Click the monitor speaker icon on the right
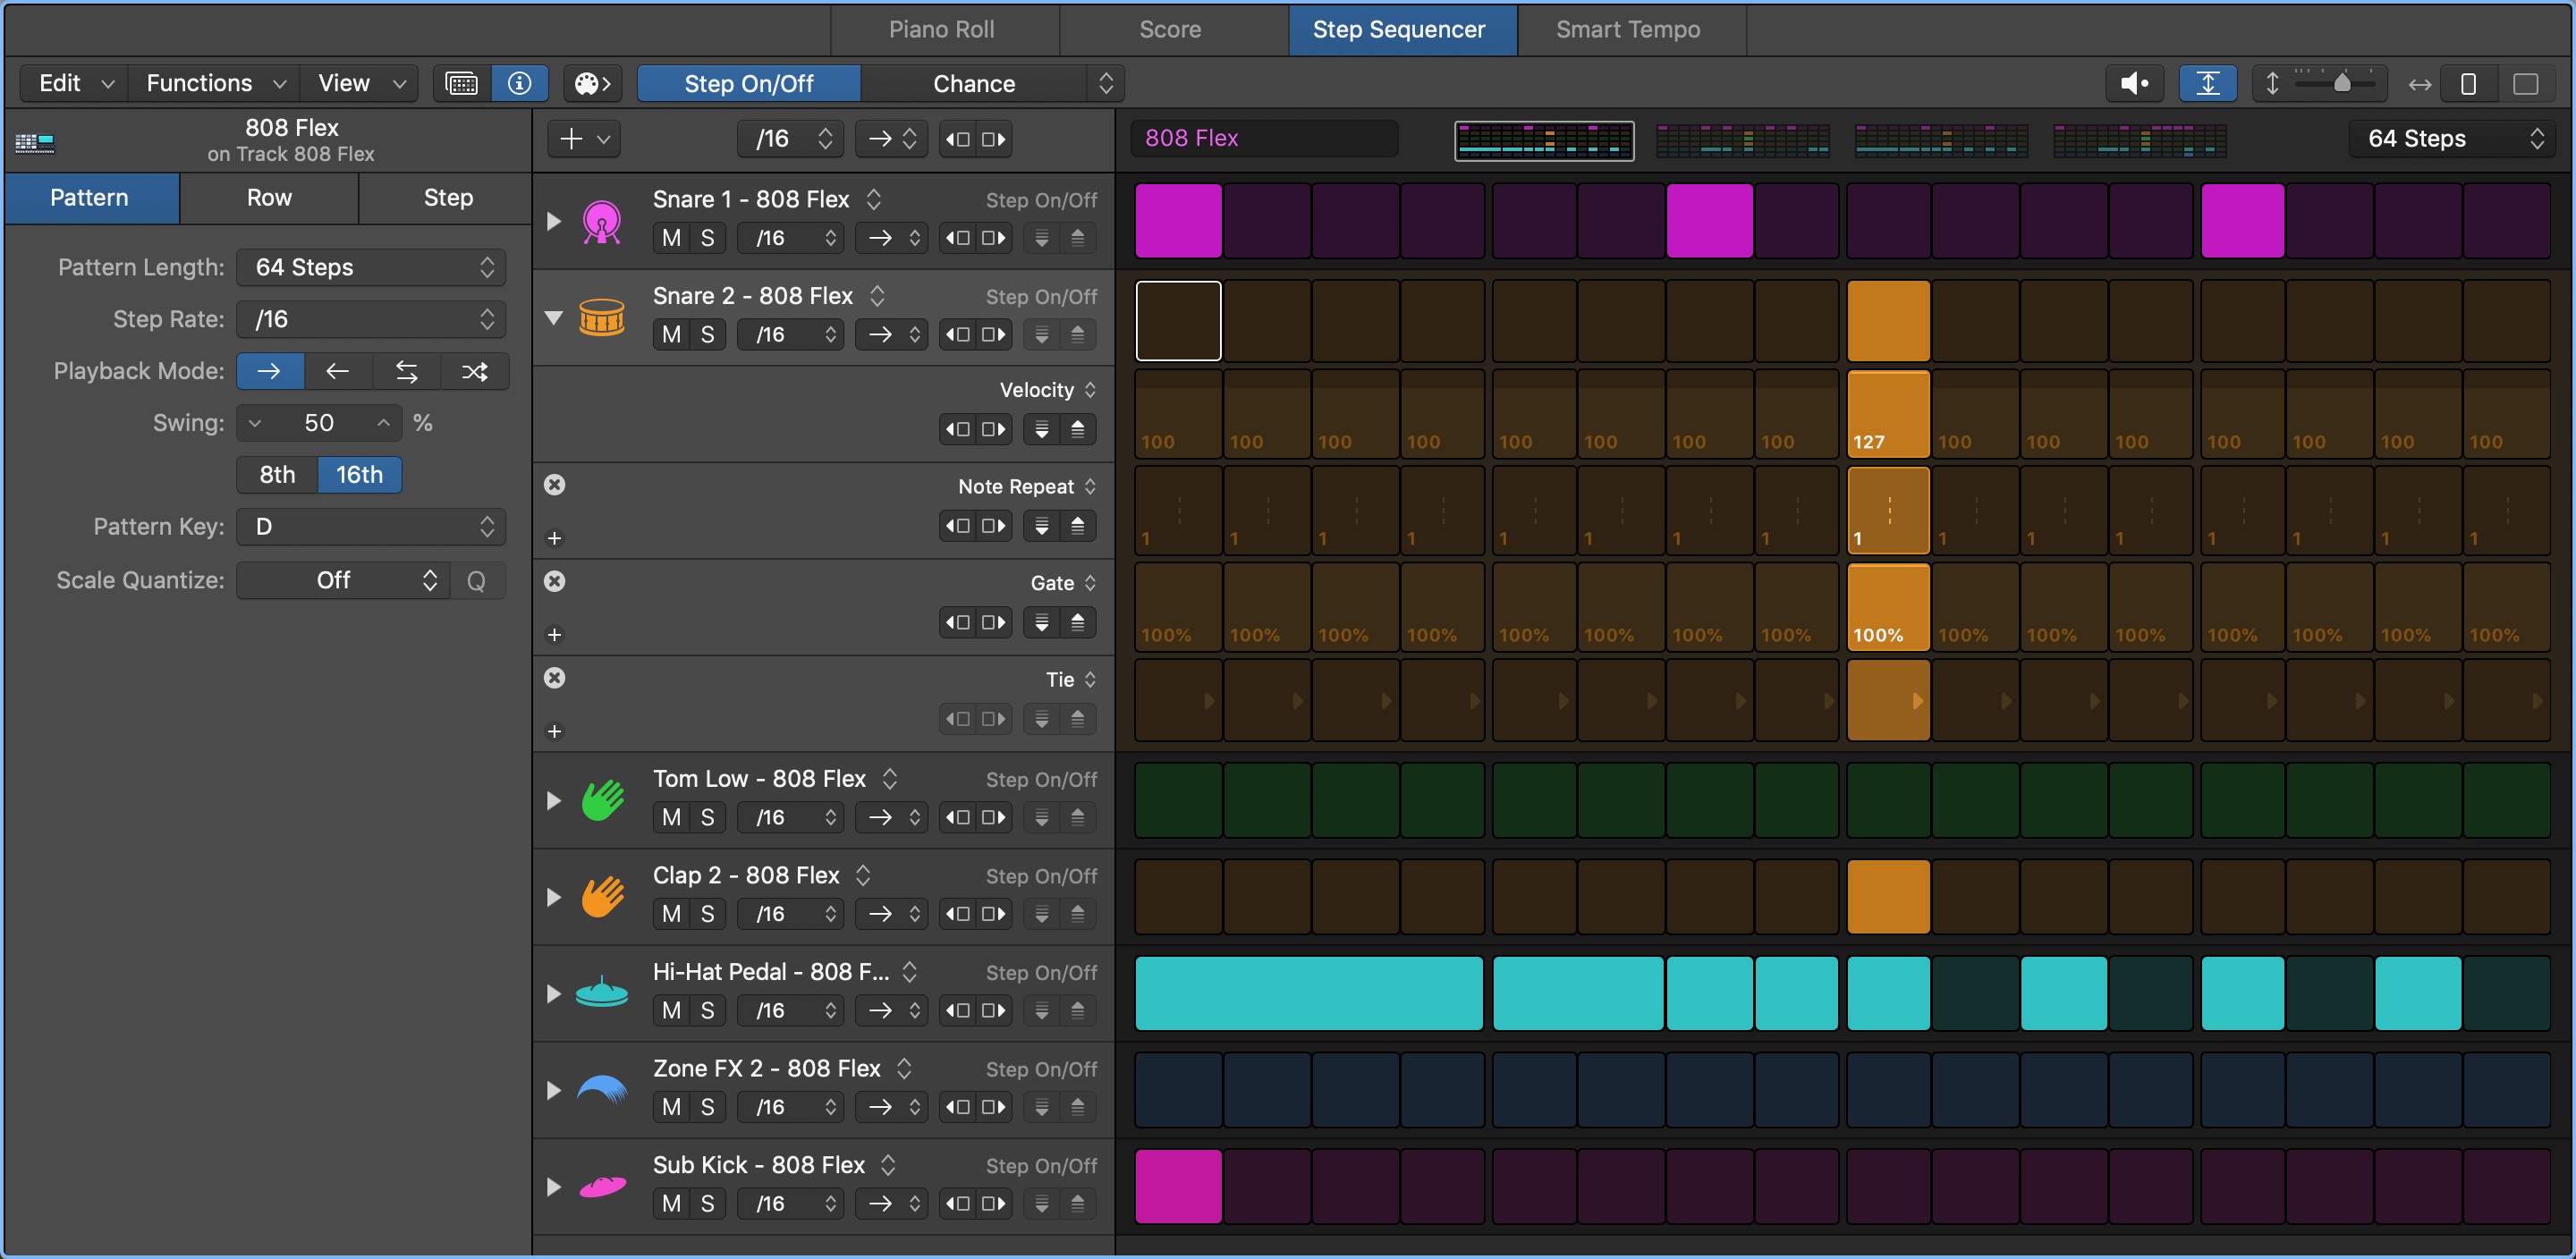 [2135, 83]
